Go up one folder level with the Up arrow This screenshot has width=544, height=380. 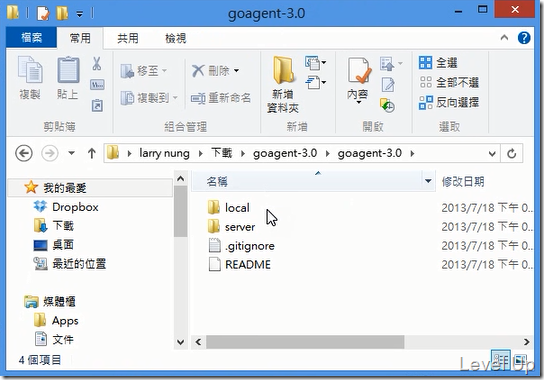coord(92,153)
